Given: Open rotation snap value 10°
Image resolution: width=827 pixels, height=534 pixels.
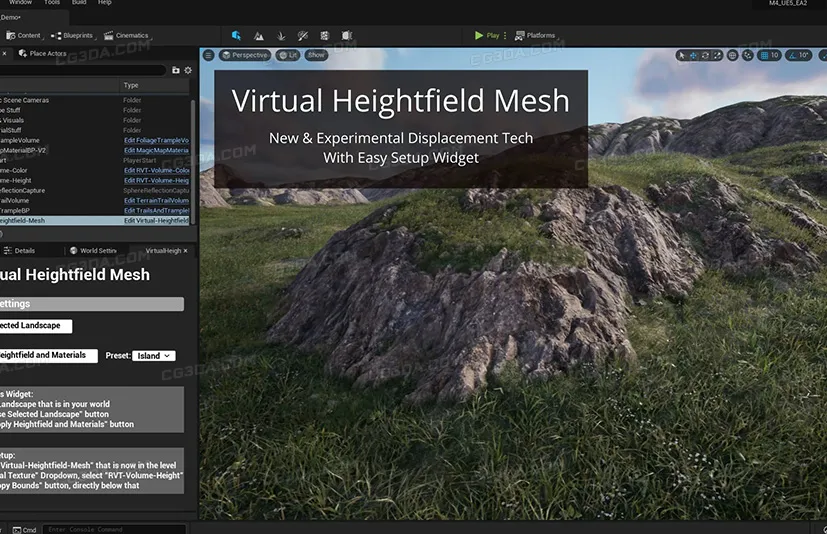Looking at the screenshot, I should 803,55.
